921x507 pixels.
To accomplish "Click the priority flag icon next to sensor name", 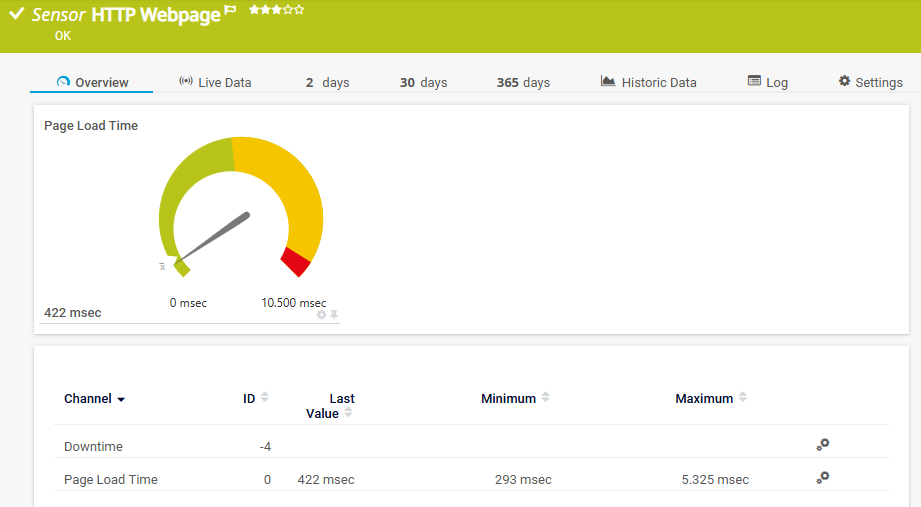I will pyautogui.click(x=230, y=10).
